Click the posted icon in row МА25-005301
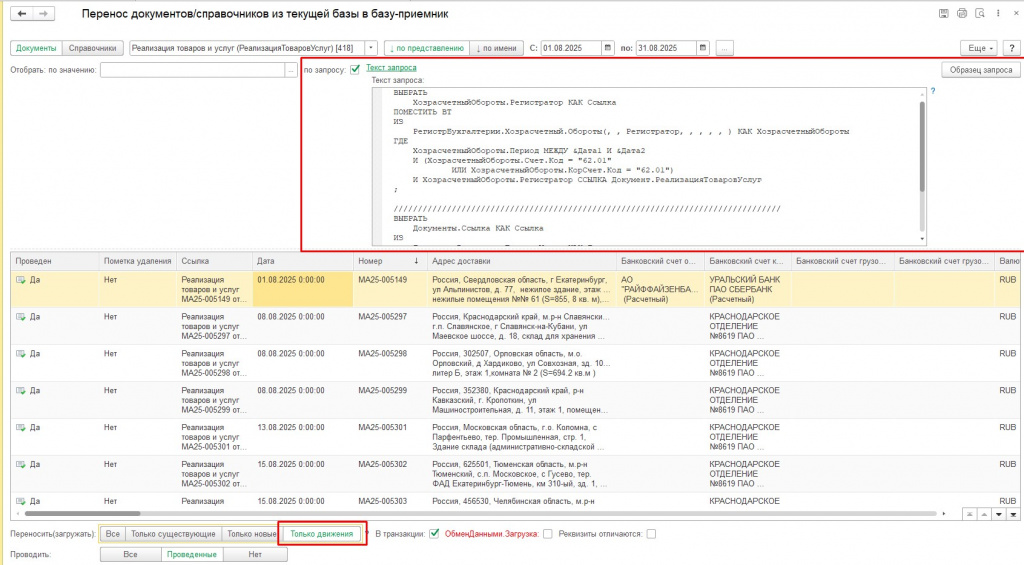This screenshot has width=1024, height=565. [x=21, y=427]
